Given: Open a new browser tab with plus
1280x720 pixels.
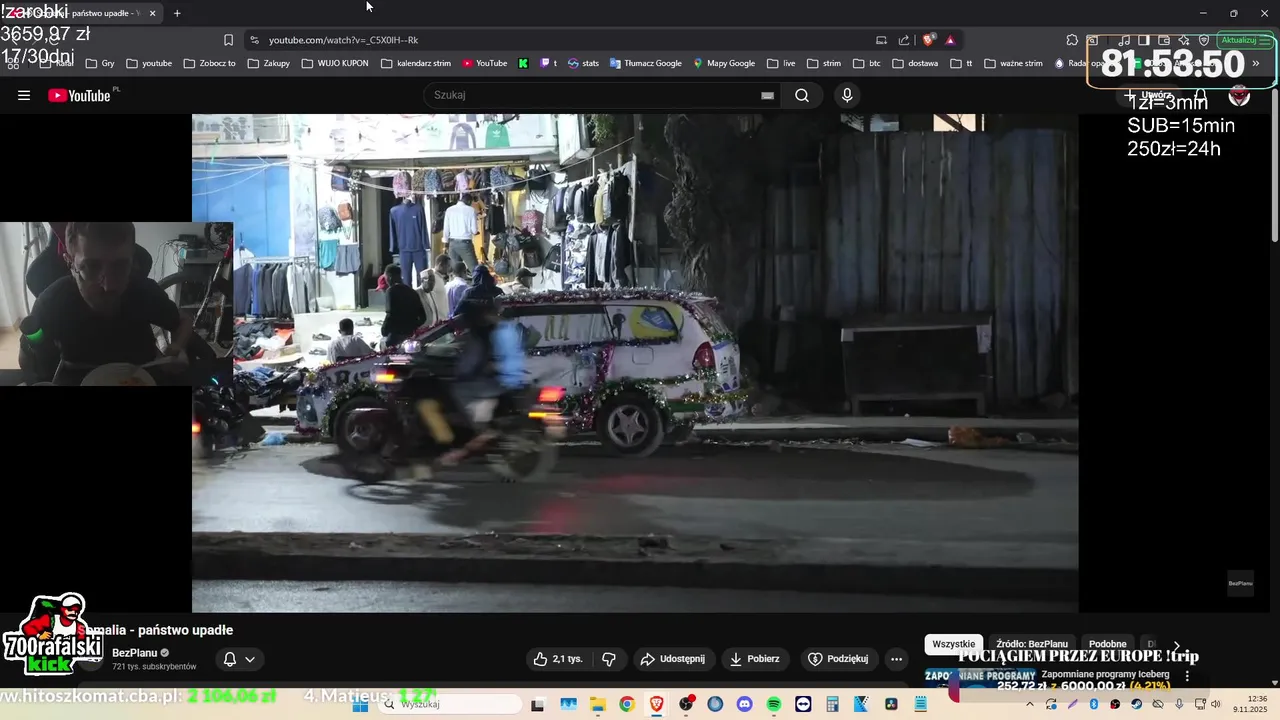Looking at the screenshot, I should tap(177, 13).
